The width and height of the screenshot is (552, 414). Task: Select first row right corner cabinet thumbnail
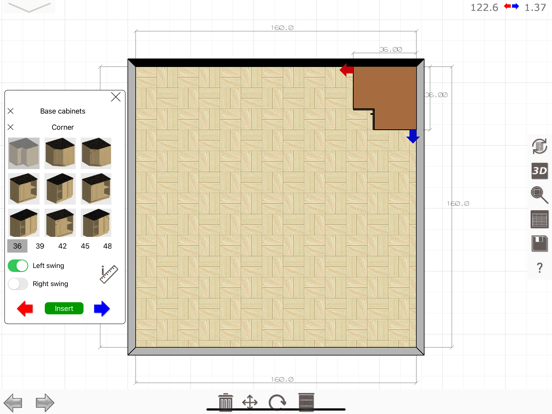coord(96,153)
